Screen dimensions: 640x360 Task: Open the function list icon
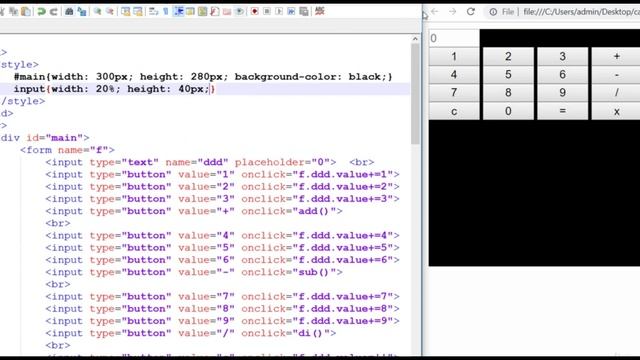pos(215,11)
